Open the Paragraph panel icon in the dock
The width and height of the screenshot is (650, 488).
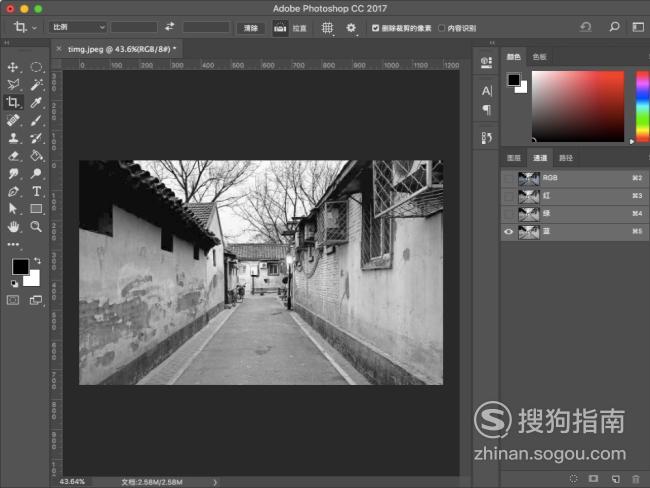tap(487, 110)
